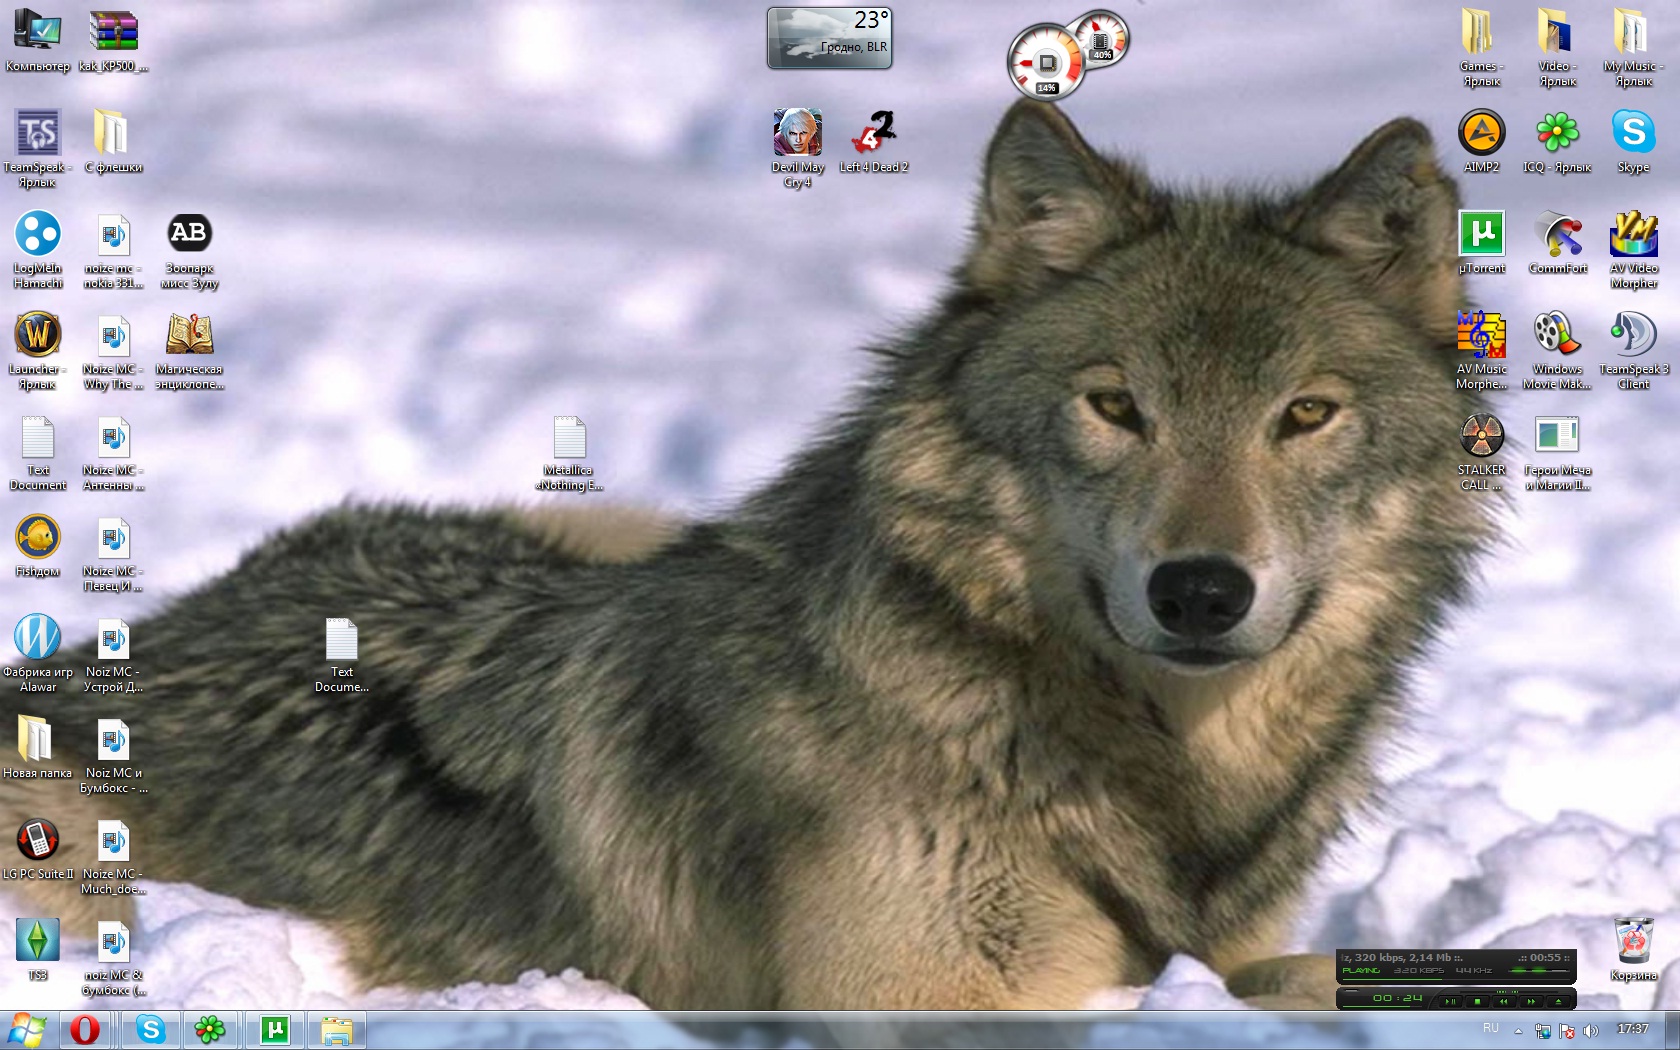The width and height of the screenshot is (1680, 1050).
Task: Click the eject button in AIMP player
Action: point(1558,1001)
